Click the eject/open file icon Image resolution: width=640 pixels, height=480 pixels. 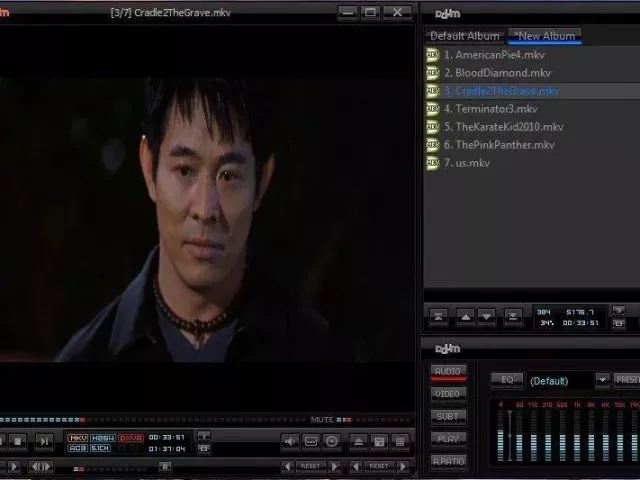(357, 440)
